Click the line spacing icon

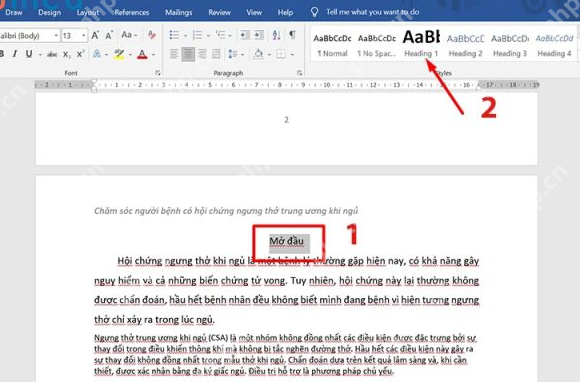click(x=233, y=54)
